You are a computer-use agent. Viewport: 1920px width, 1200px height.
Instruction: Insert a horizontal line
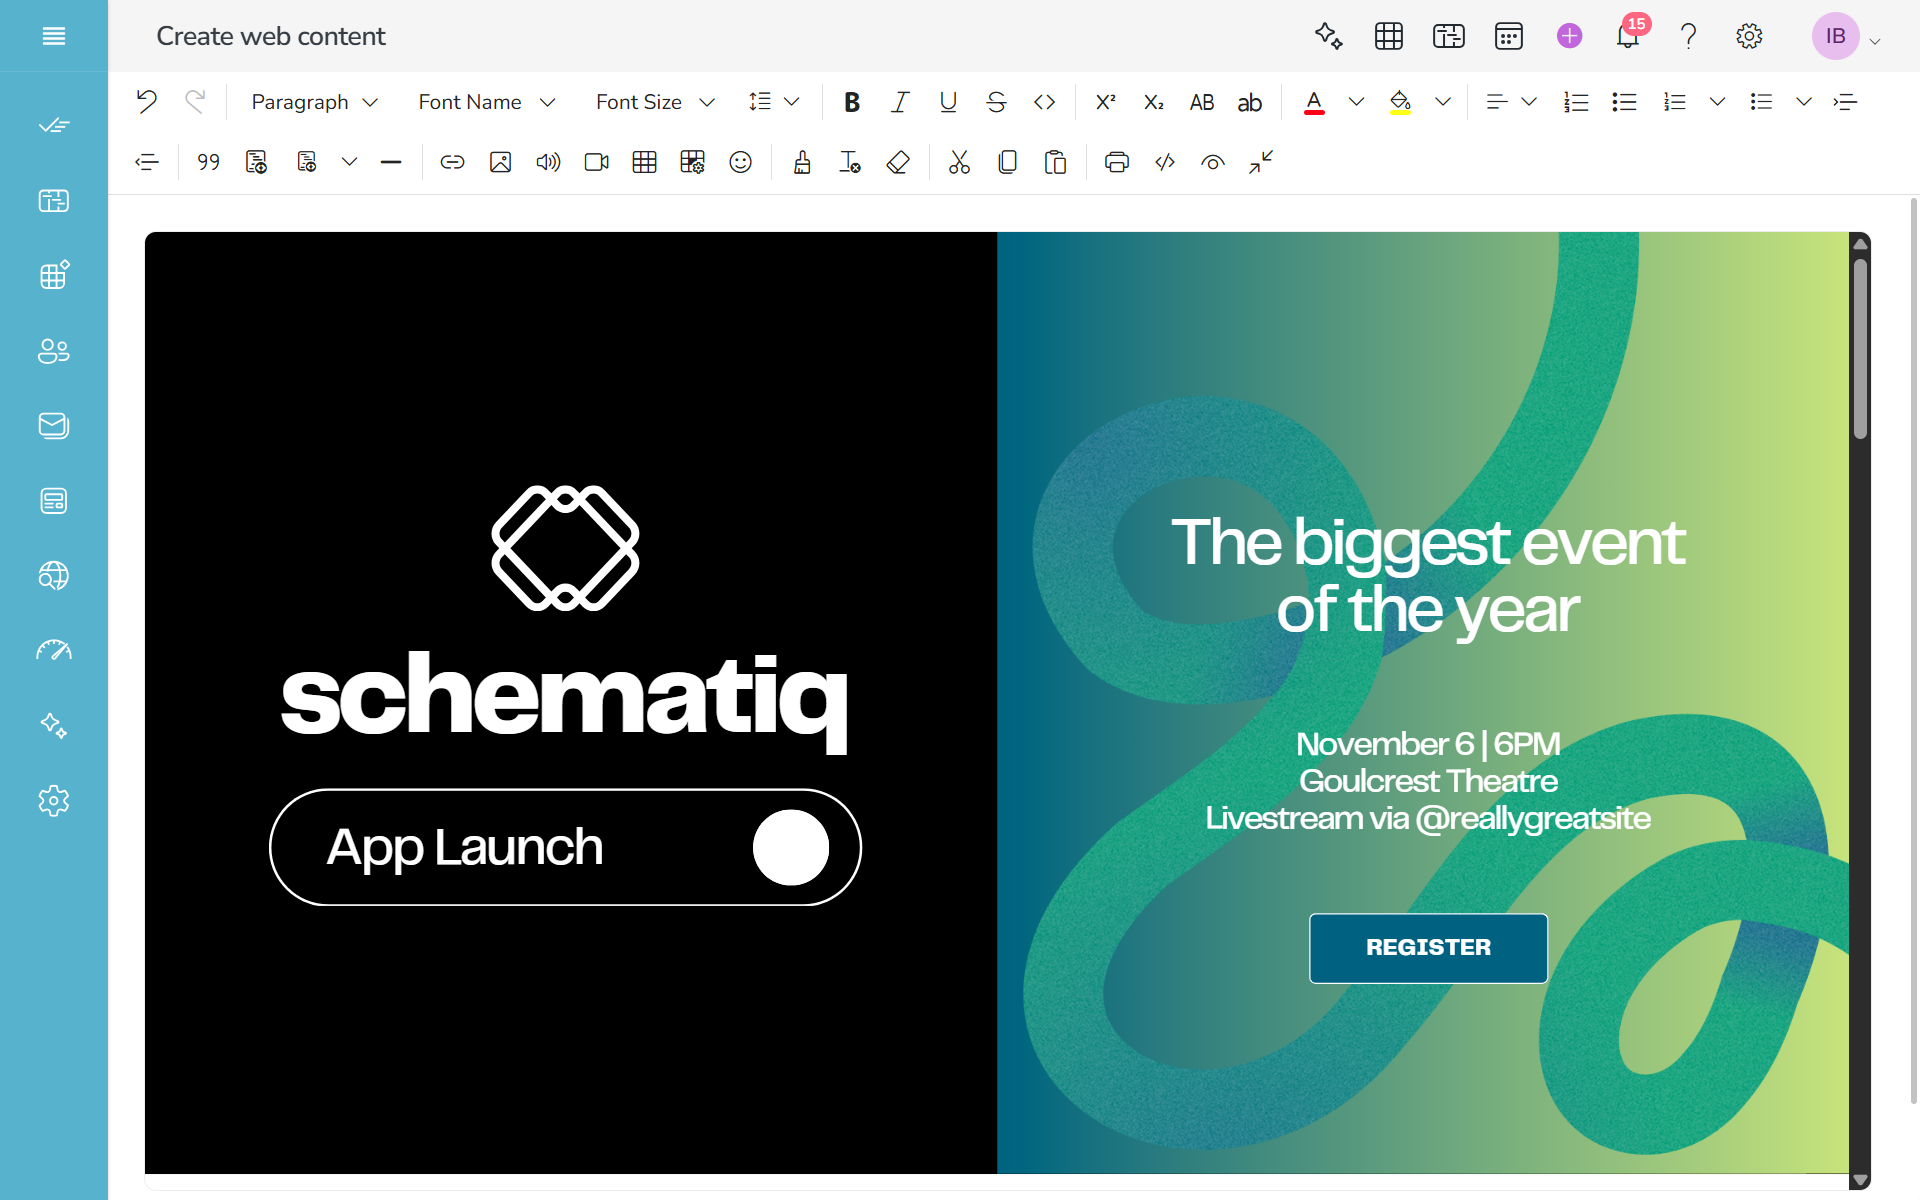391,162
